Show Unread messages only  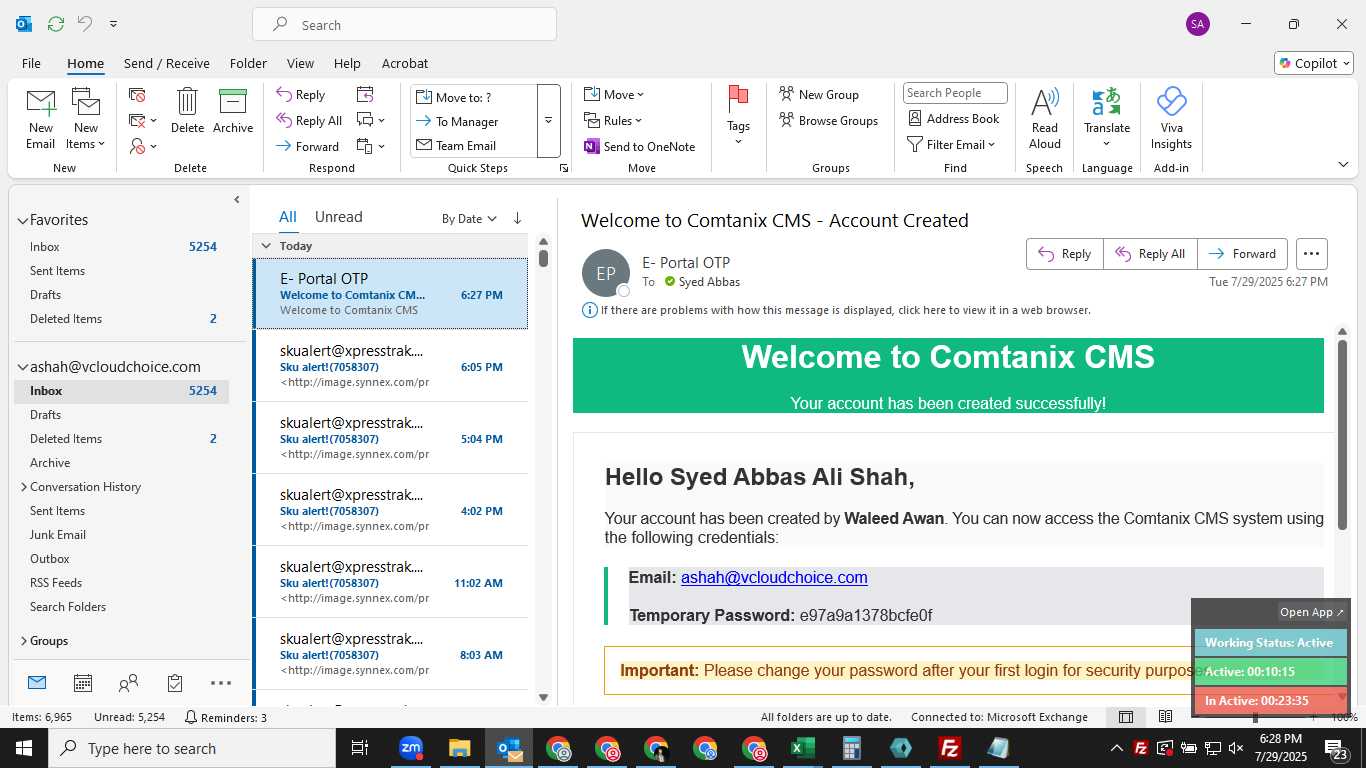point(339,217)
